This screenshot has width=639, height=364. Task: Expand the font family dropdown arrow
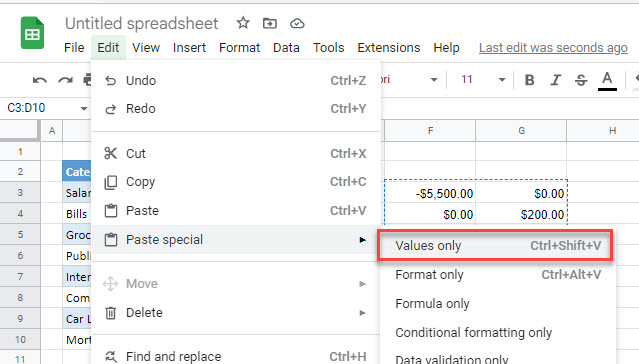pyautogui.click(x=434, y=80)
